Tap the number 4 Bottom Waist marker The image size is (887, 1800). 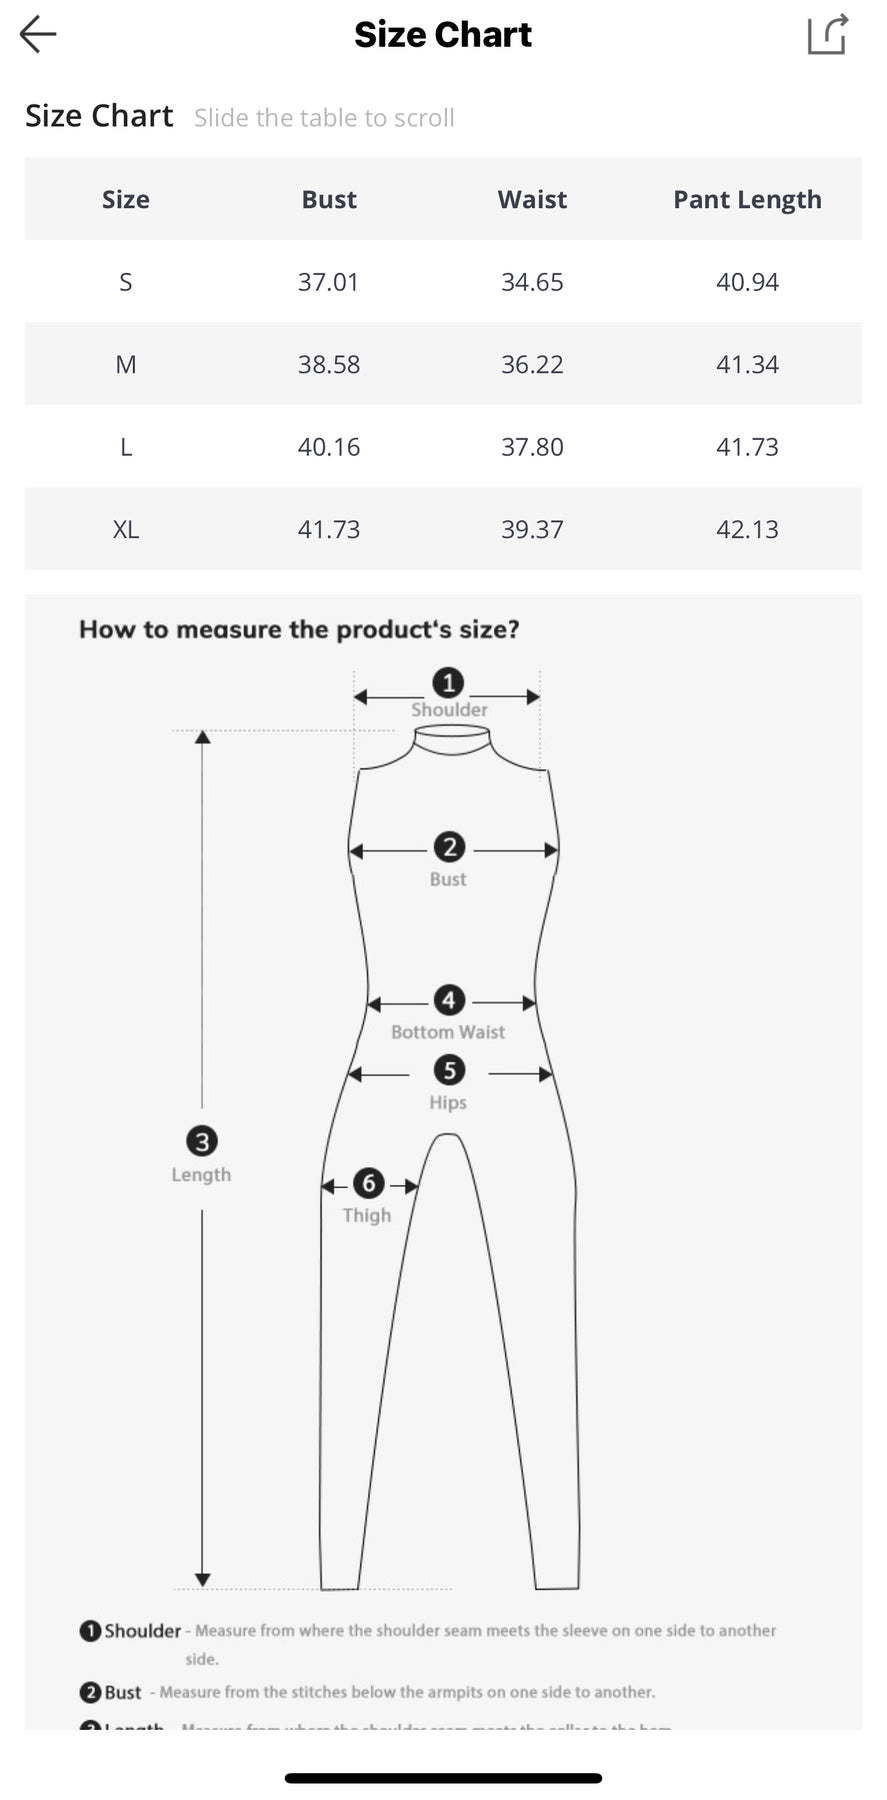(x=449, y=1000)
